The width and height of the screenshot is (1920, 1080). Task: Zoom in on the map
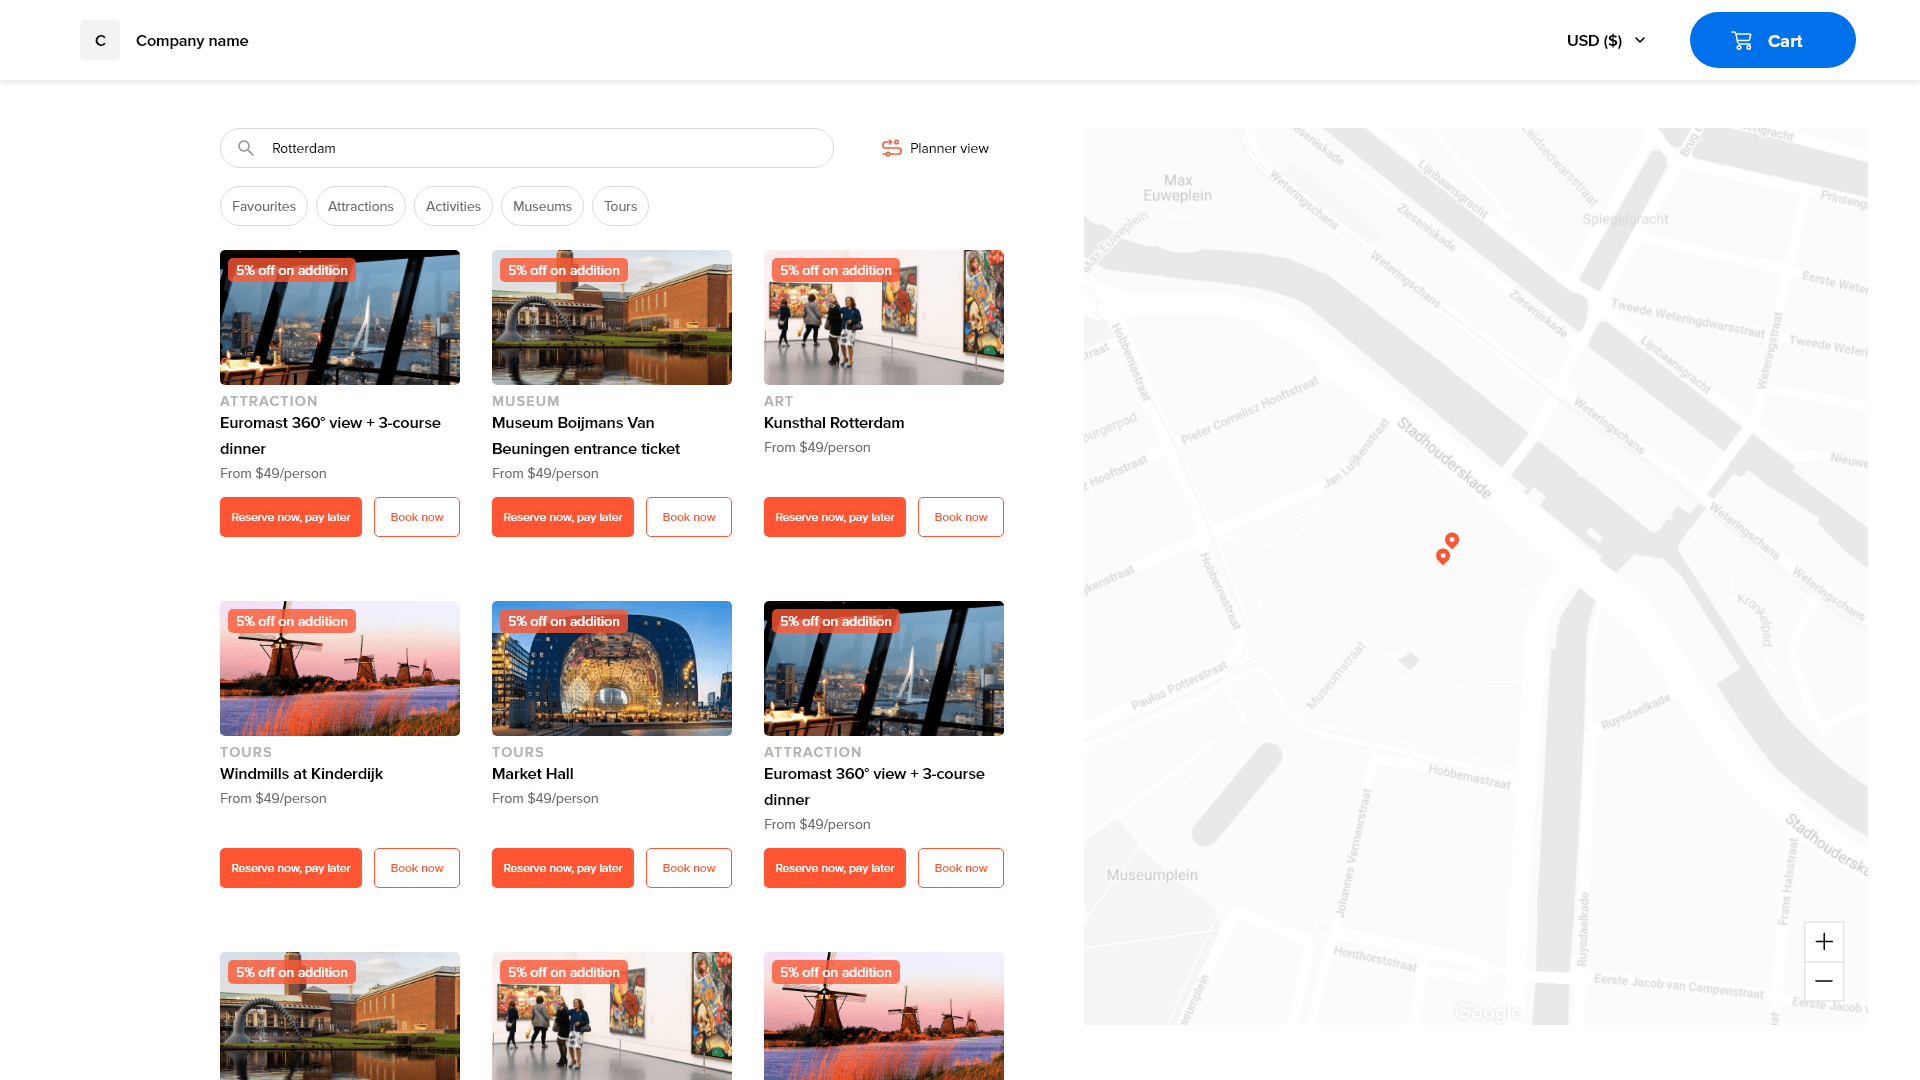click(x=1824, y=942)
